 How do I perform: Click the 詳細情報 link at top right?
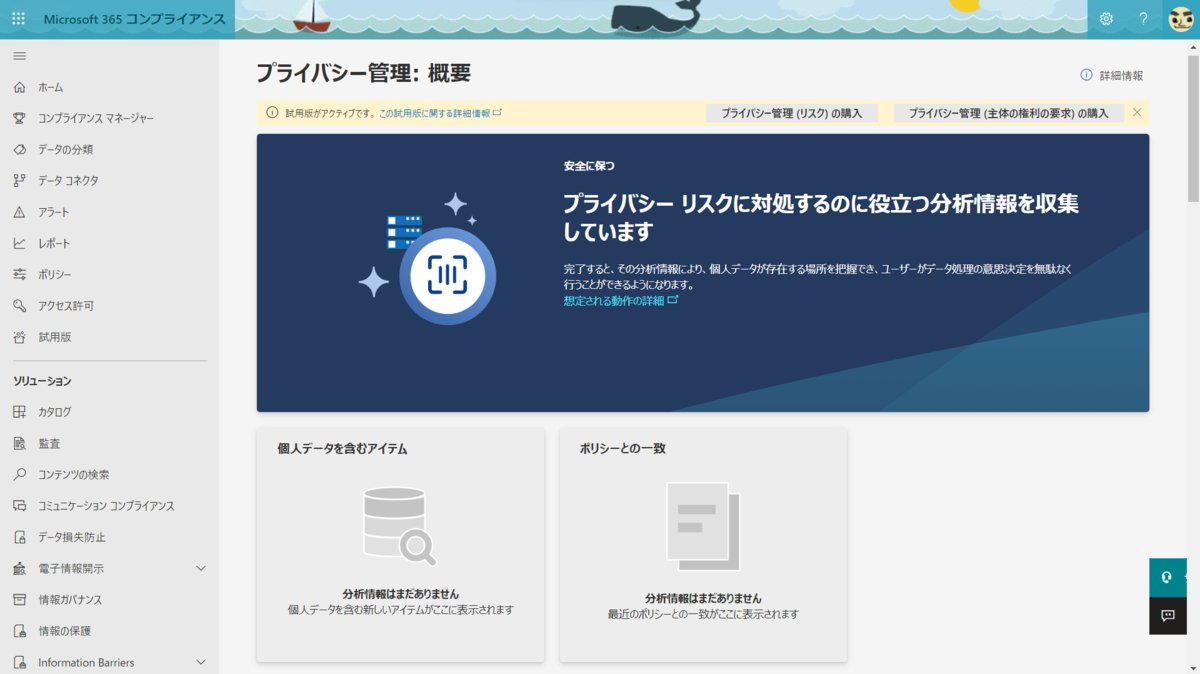[1121, 75]
